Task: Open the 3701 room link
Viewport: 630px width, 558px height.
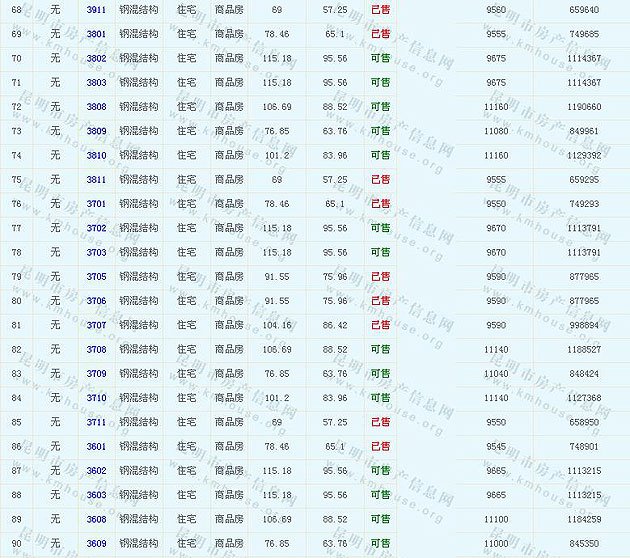Action: coord(96,204)
